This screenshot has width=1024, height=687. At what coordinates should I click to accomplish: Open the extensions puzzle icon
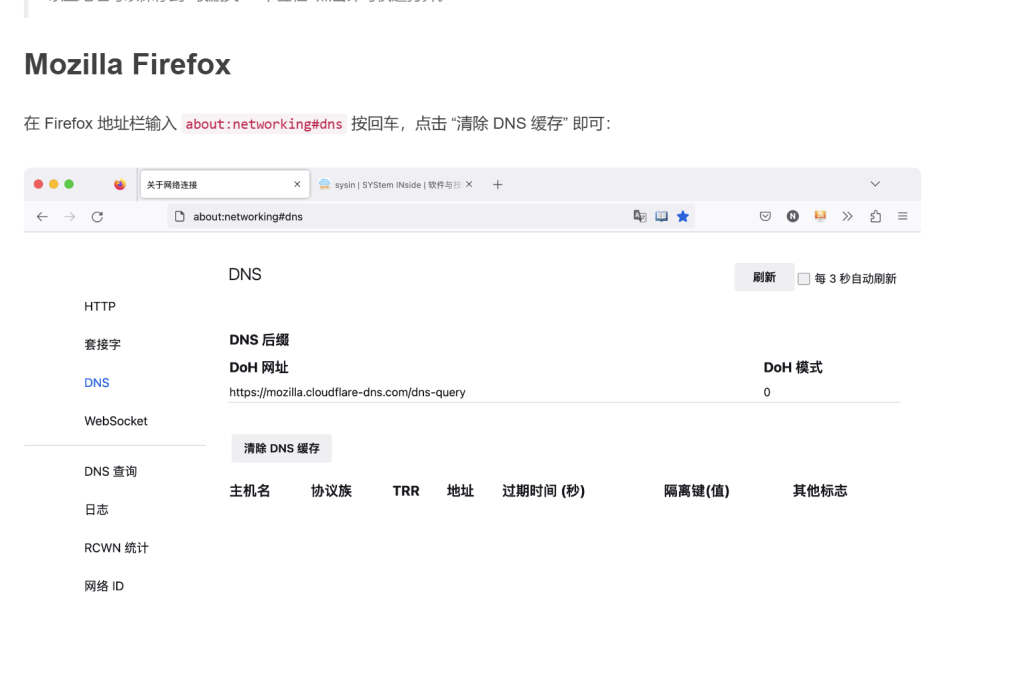(x=876, y=216)
